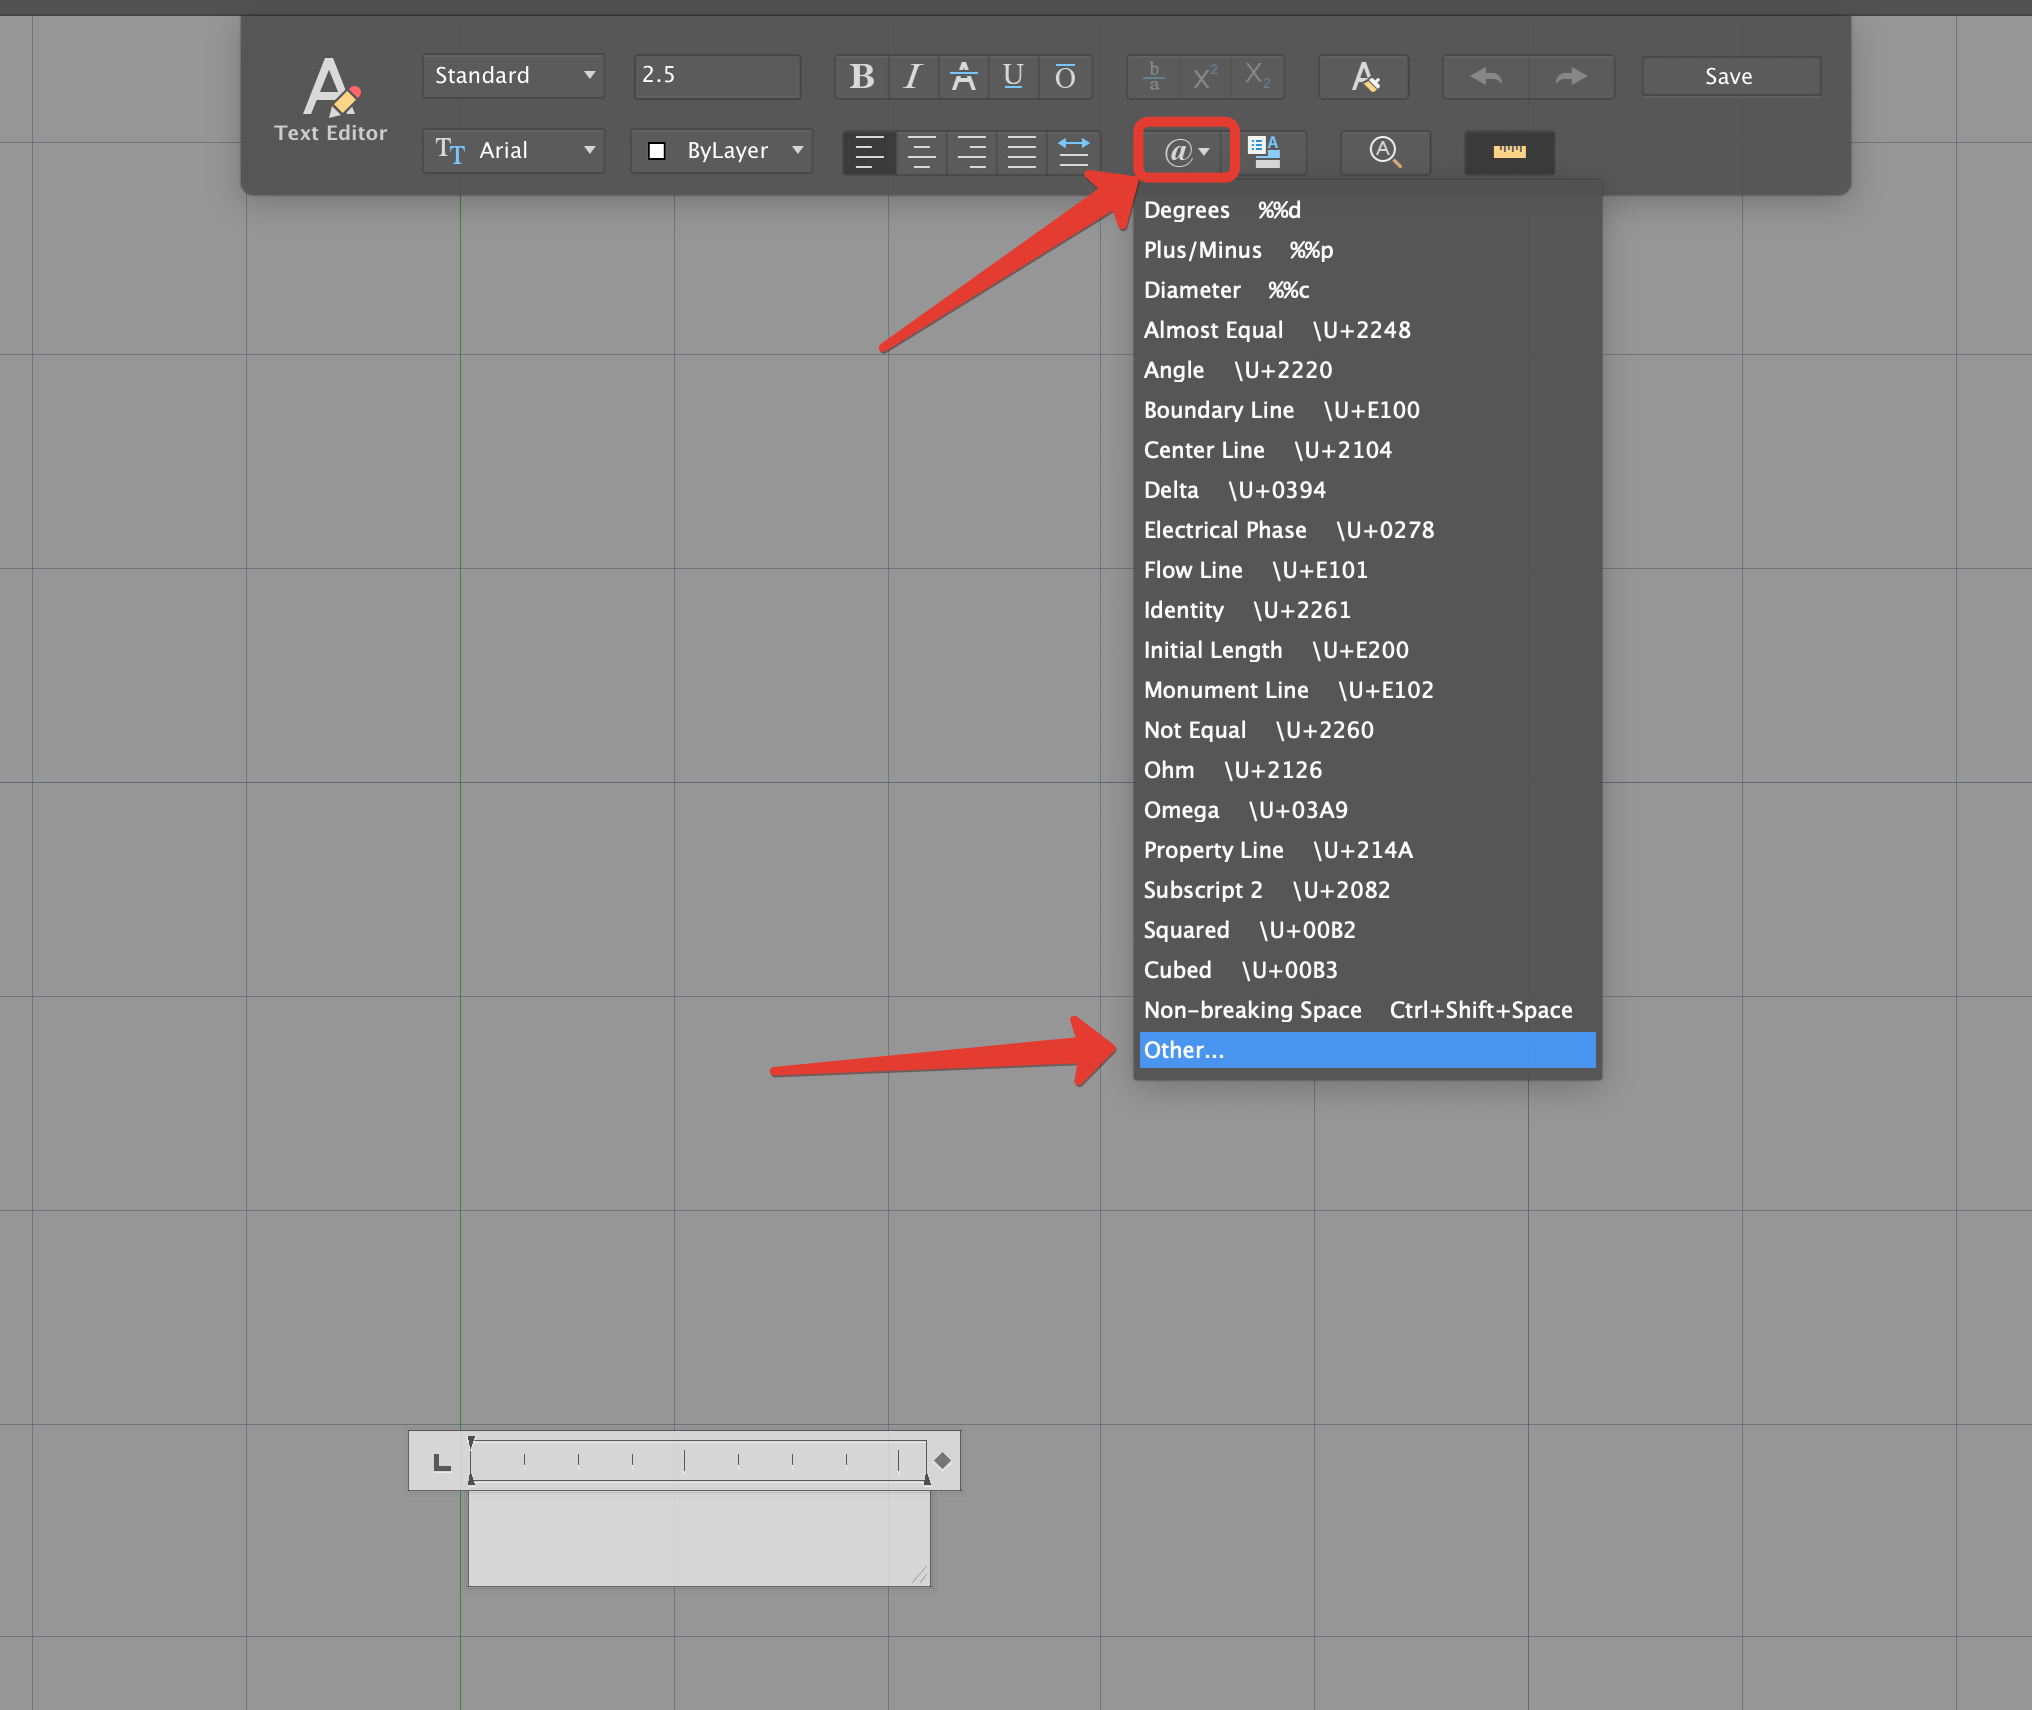This screenshot has width=2032, height=1710.
Task: Select the strikethrough formatting icon
Action: pyautogui.click(x=963, y=76)
